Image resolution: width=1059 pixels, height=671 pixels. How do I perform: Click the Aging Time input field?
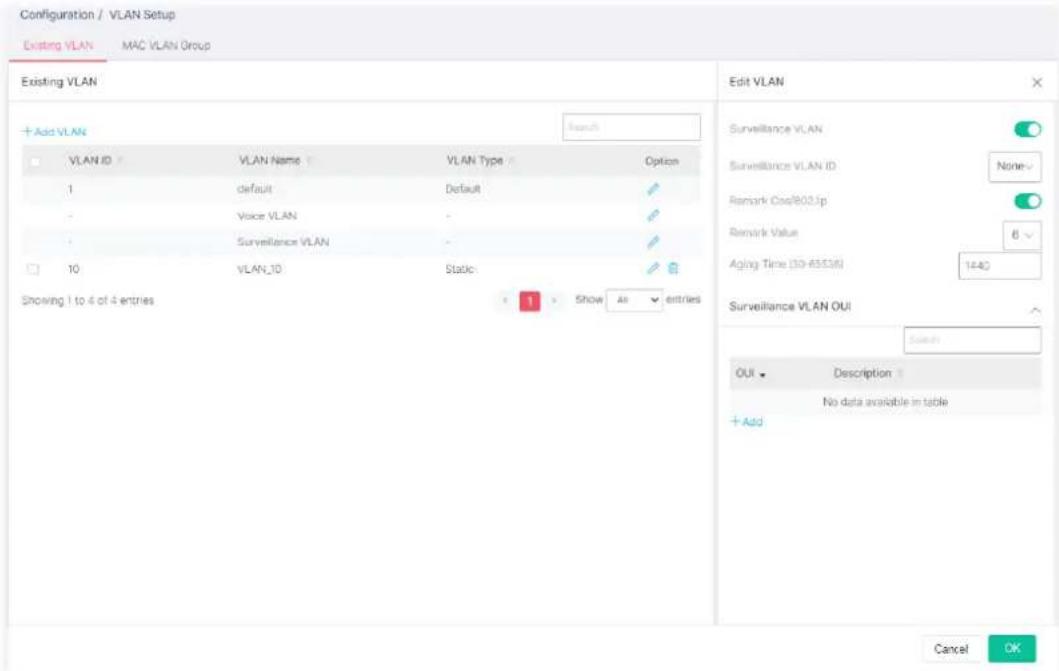coord(1000,265)
